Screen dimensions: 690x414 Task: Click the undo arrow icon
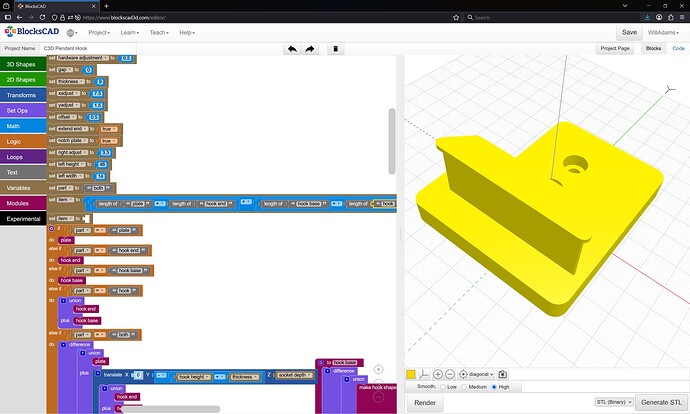[x=292, y=48]
